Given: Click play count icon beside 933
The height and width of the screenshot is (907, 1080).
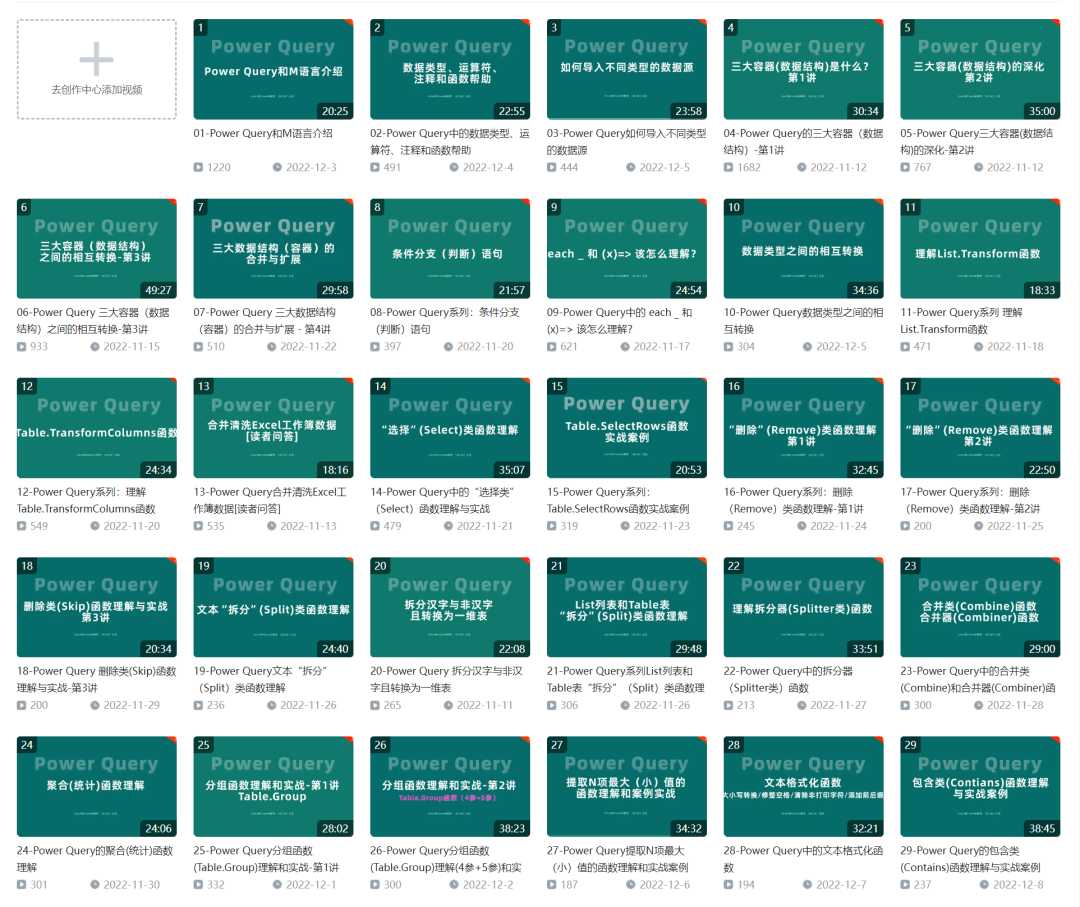Looking at the screenshot, I should pos(22,346).
